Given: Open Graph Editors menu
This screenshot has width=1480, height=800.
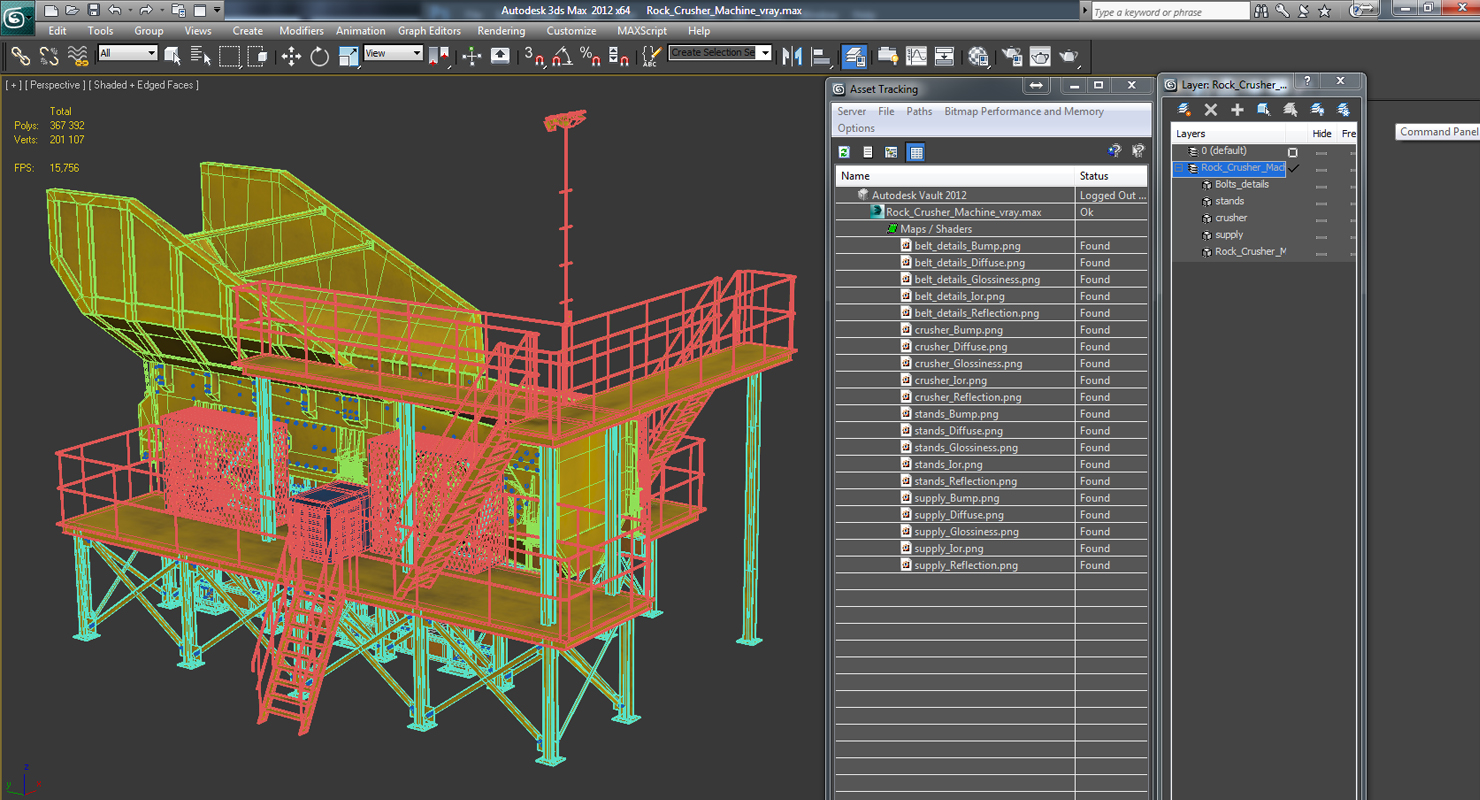Looking at the screenshot, I should pyautogui.click(x=429, y=31).
